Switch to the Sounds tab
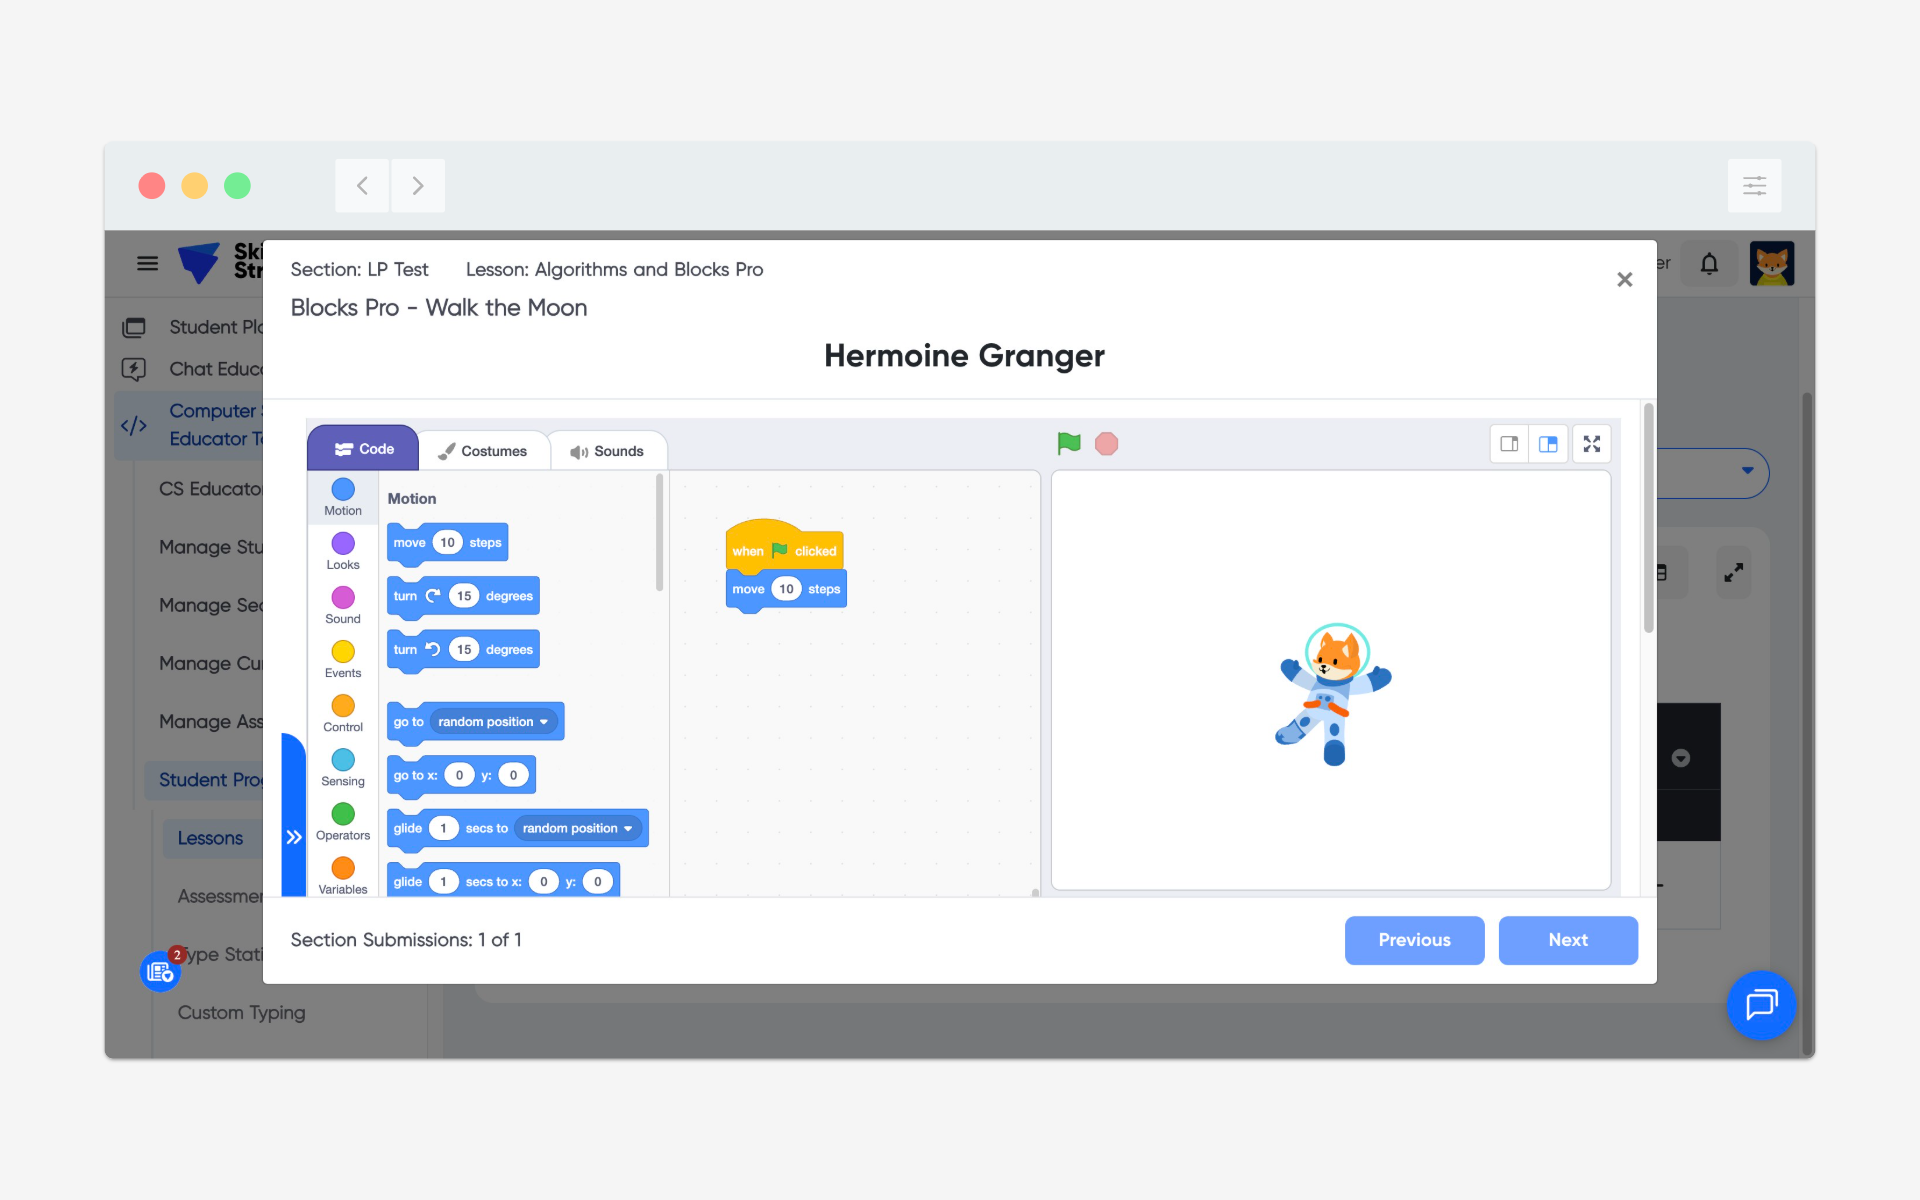 [x=607, y=451]
